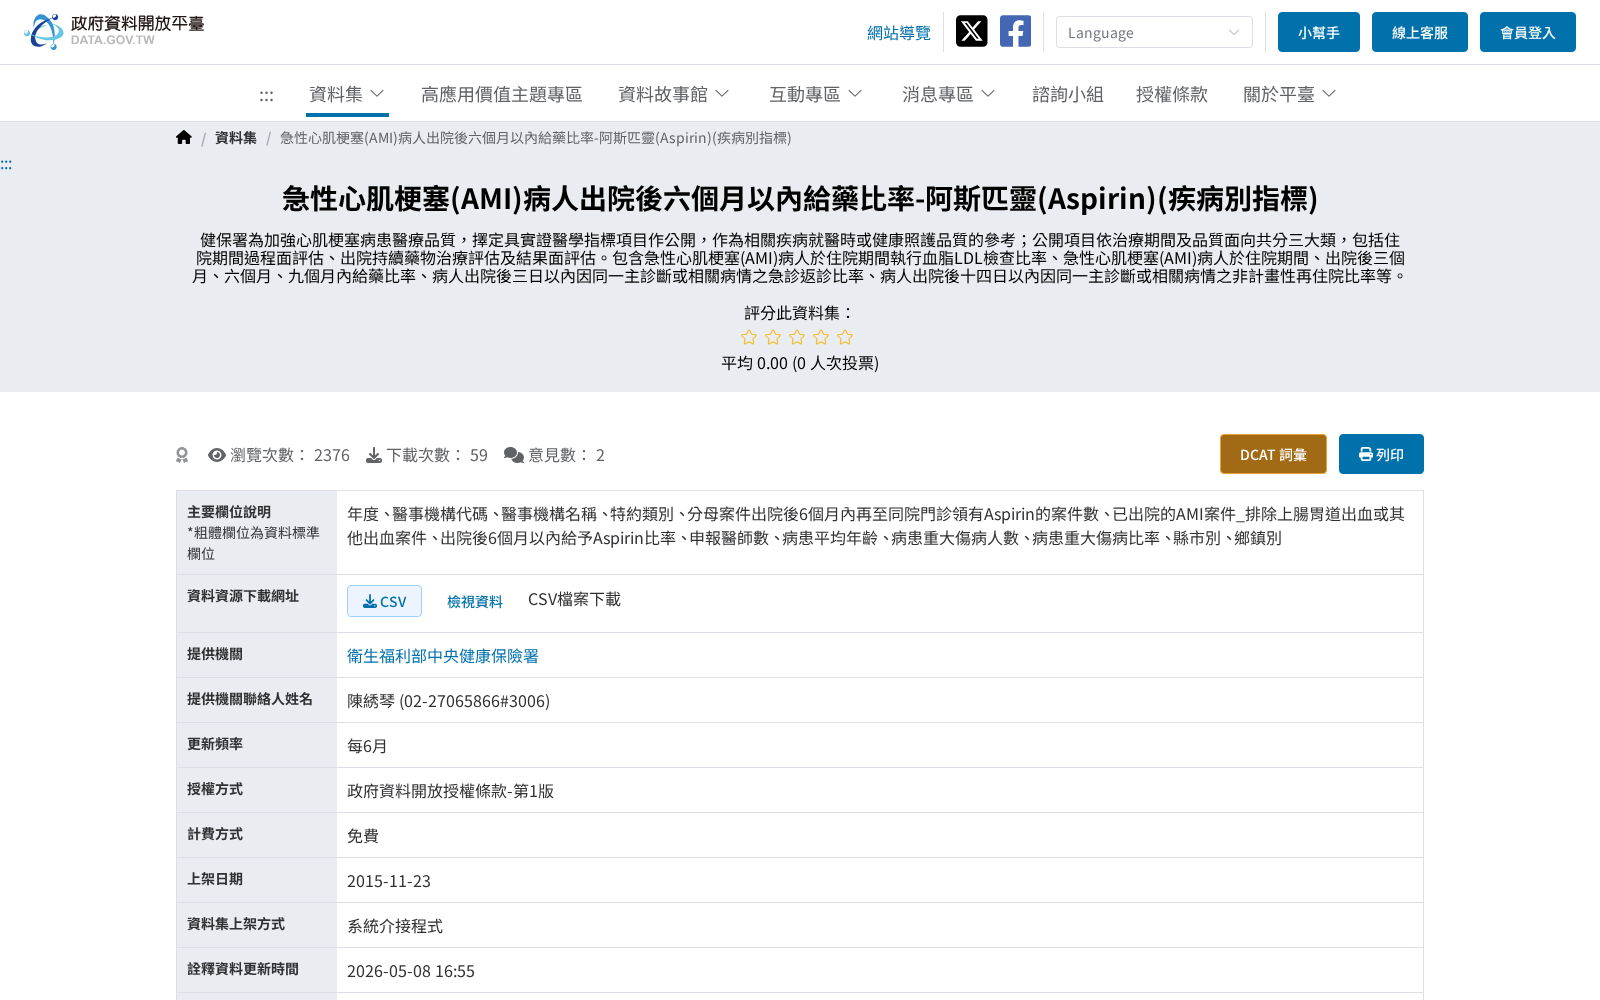Screen dimensions: 1600x1000
Task: Expand the 消息專區 menu
Action: pos(949,94)
